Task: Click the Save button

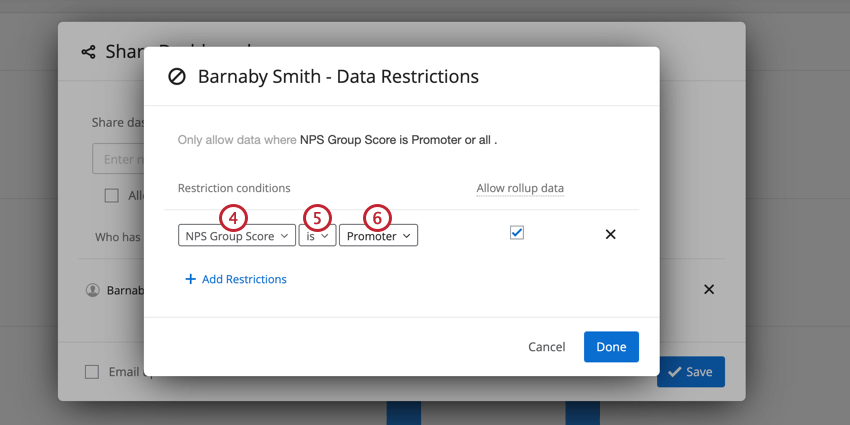Action: click(690, 372)
